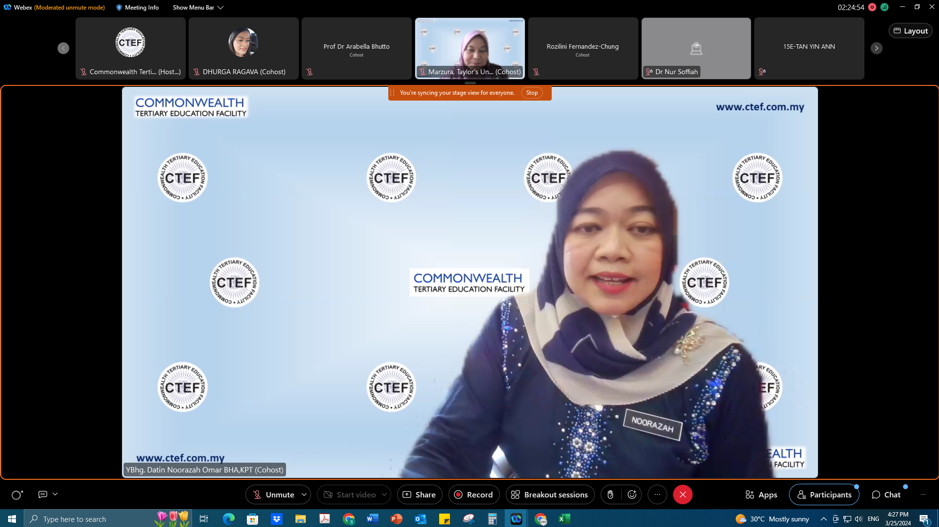Open Excel from the taskbar
Screen dimensions: 939x527
tap(564, 519)
